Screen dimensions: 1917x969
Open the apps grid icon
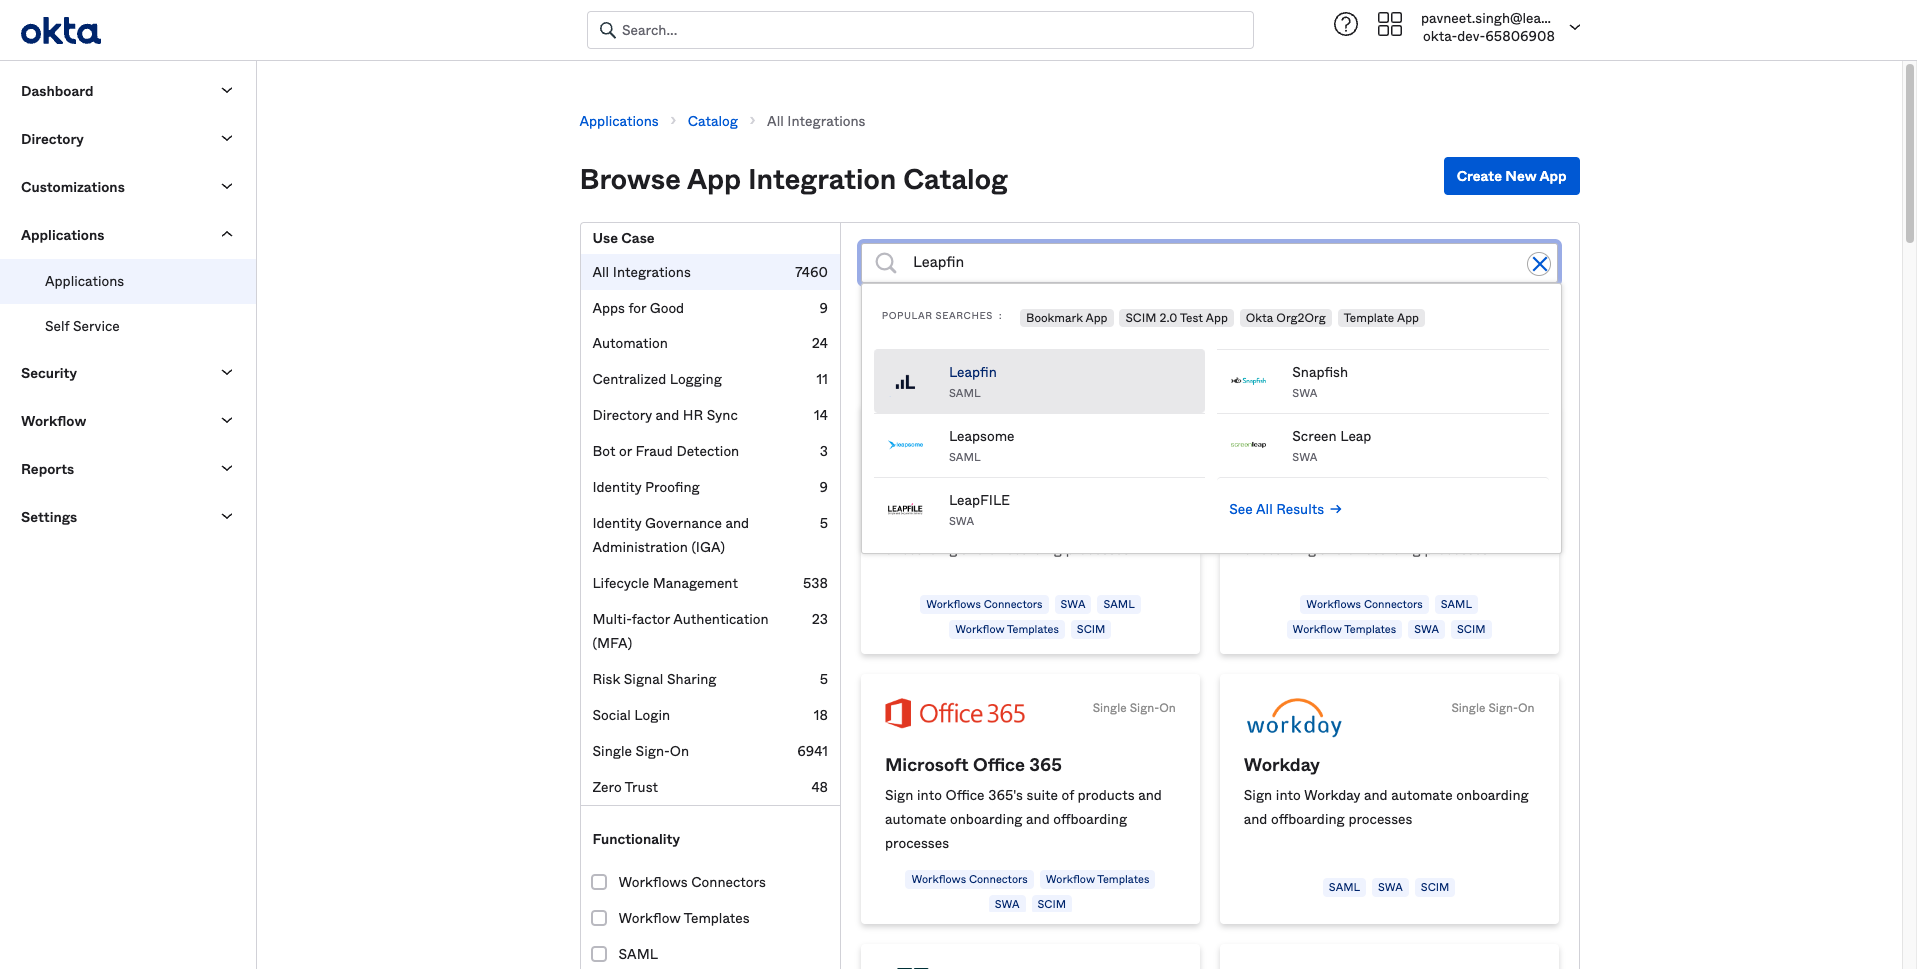click(1389, 25)
